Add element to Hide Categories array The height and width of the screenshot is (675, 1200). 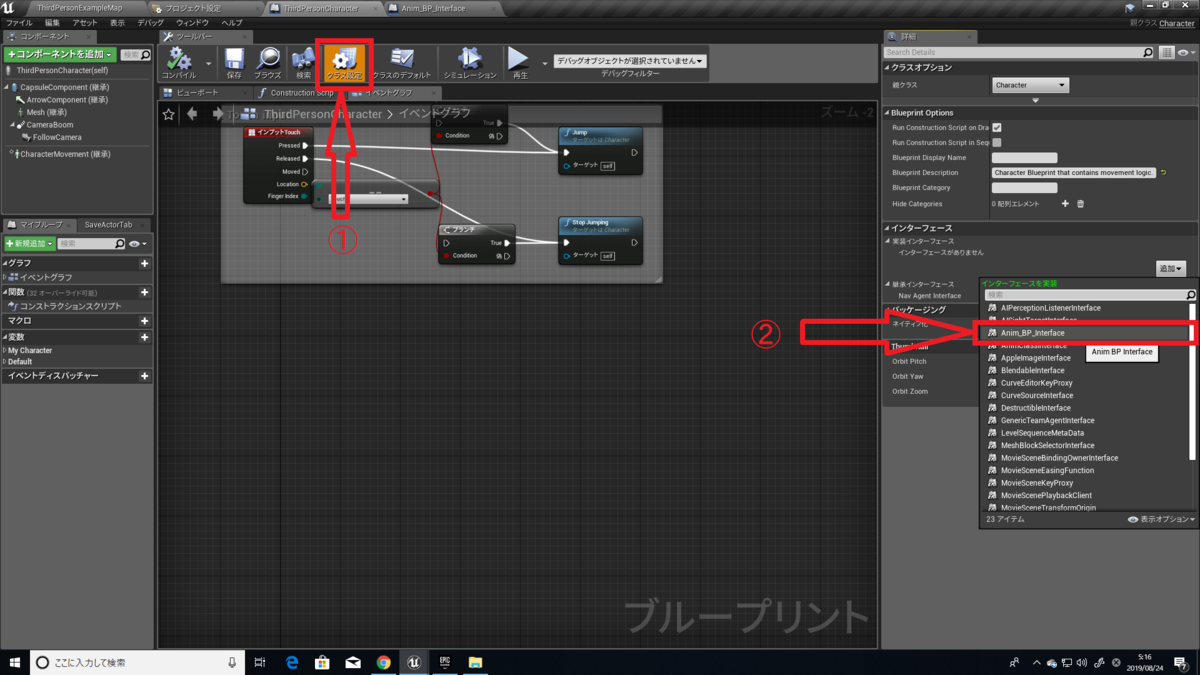1065,204
